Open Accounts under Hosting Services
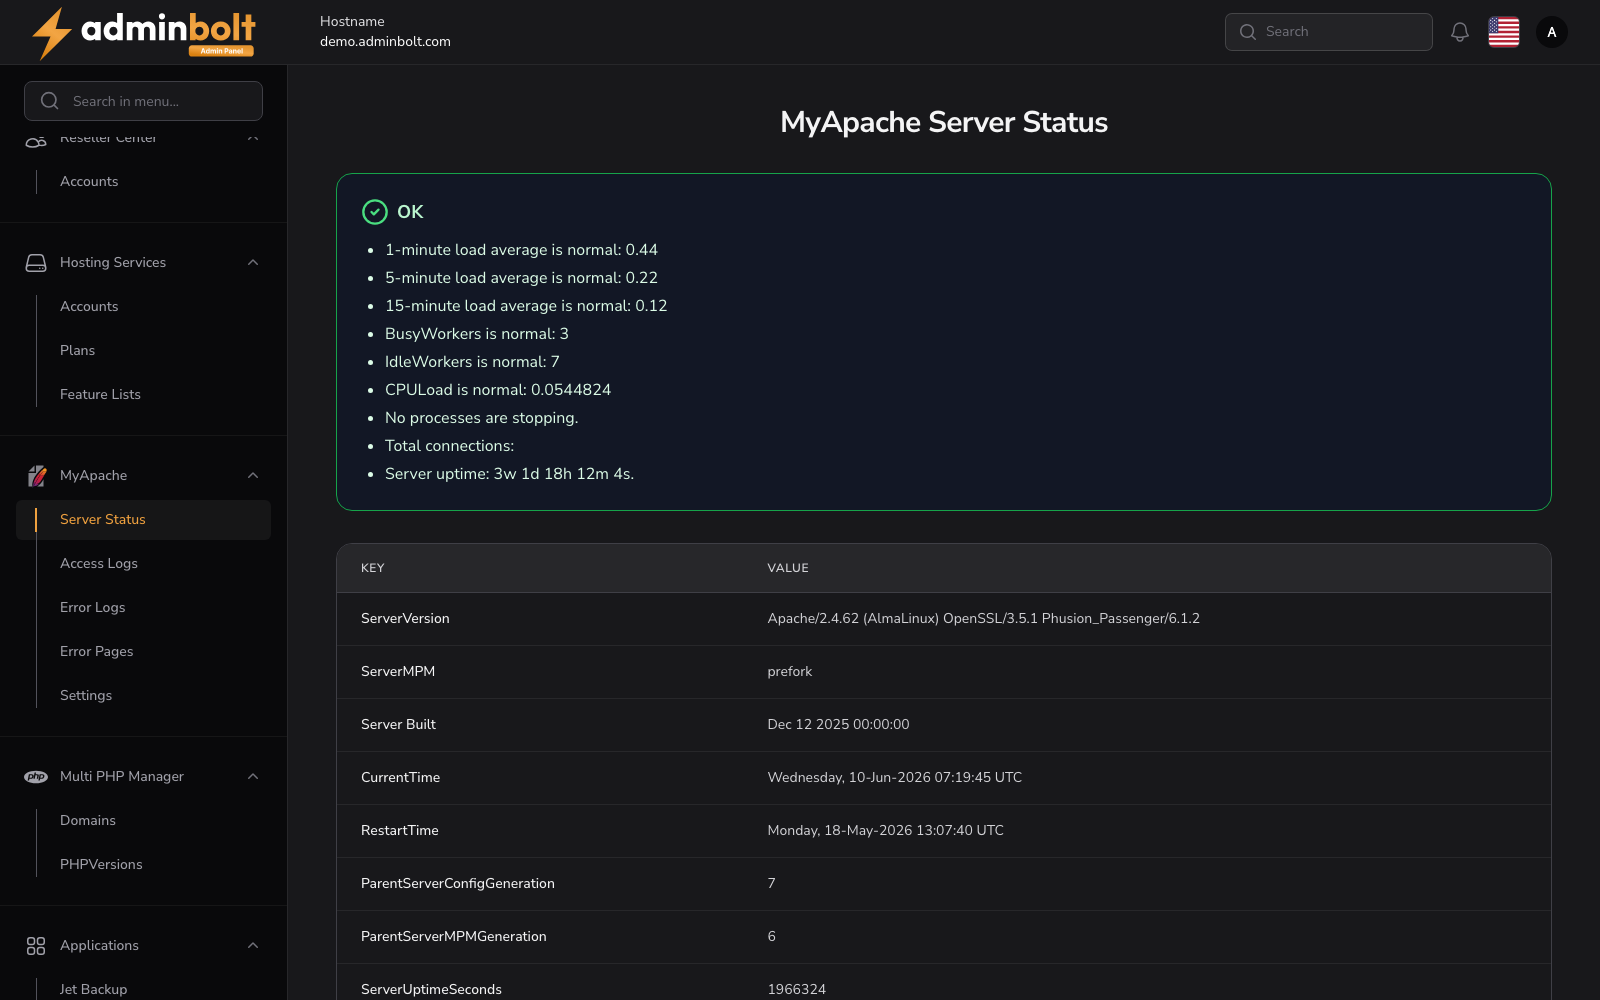This screenshot has width=1600, height=1000. click(89, 307)
